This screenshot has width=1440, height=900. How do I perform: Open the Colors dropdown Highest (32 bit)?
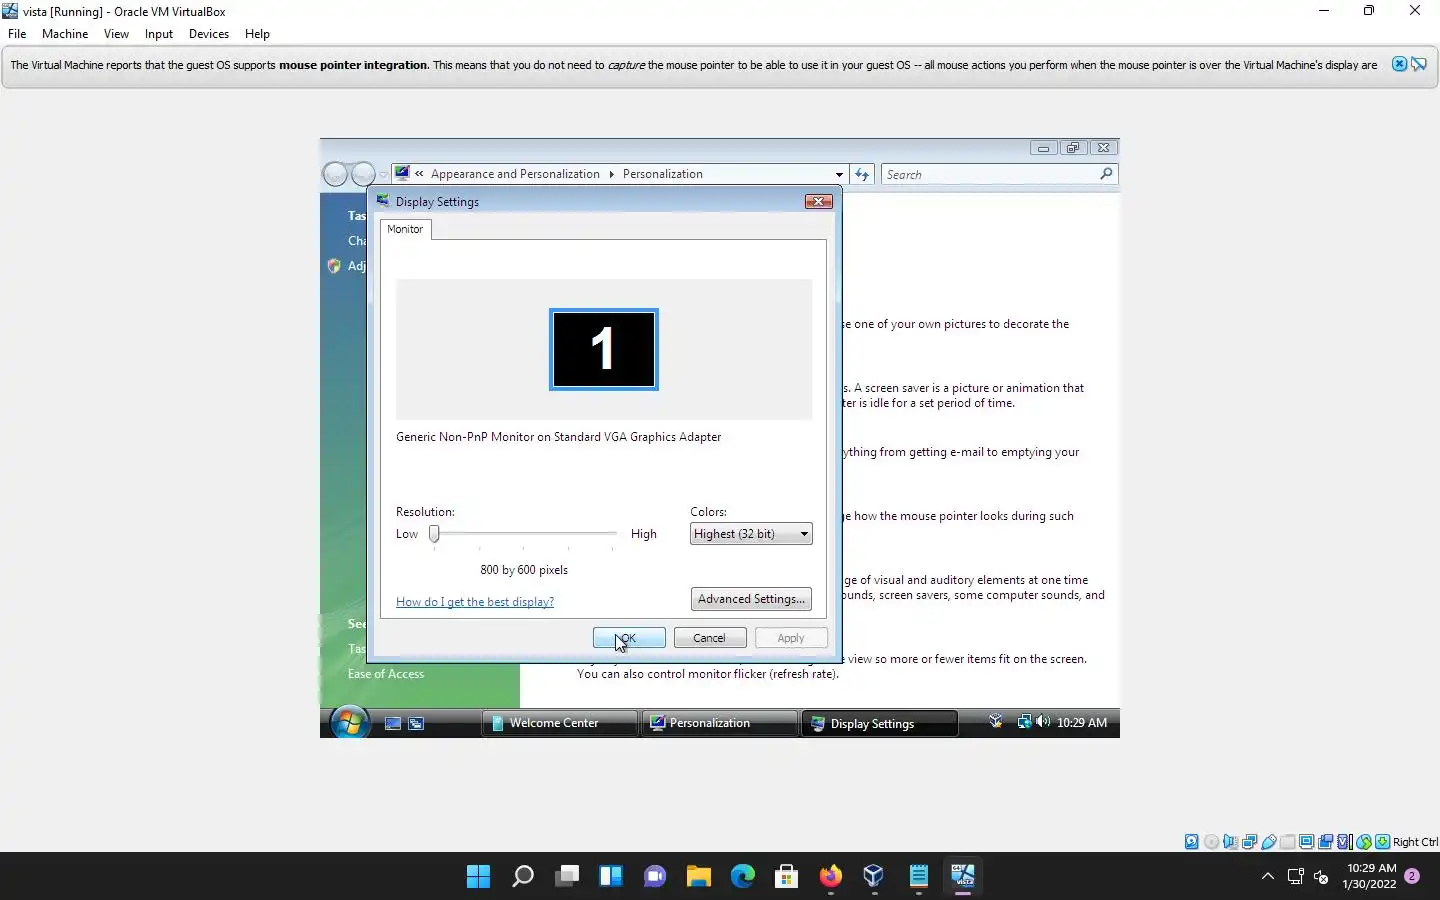[751, 534]
